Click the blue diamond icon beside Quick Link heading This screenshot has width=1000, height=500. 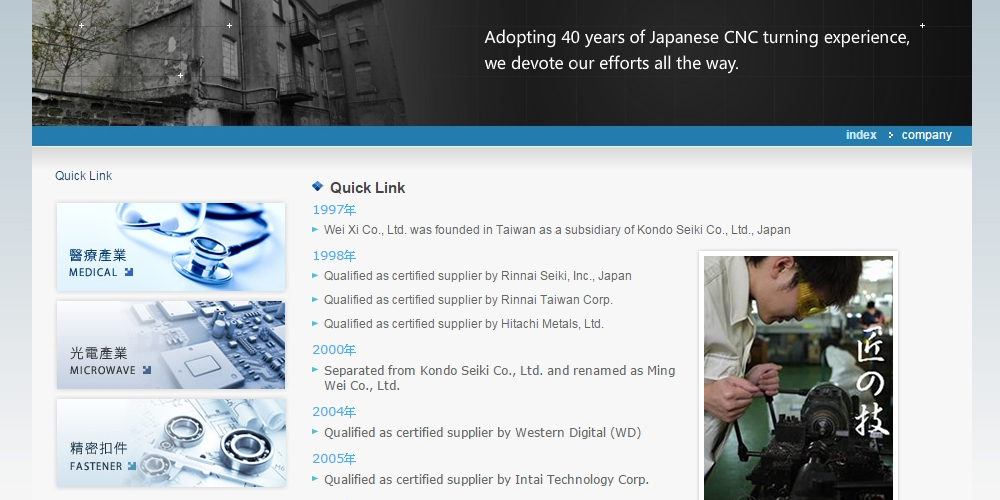(318, 186)
